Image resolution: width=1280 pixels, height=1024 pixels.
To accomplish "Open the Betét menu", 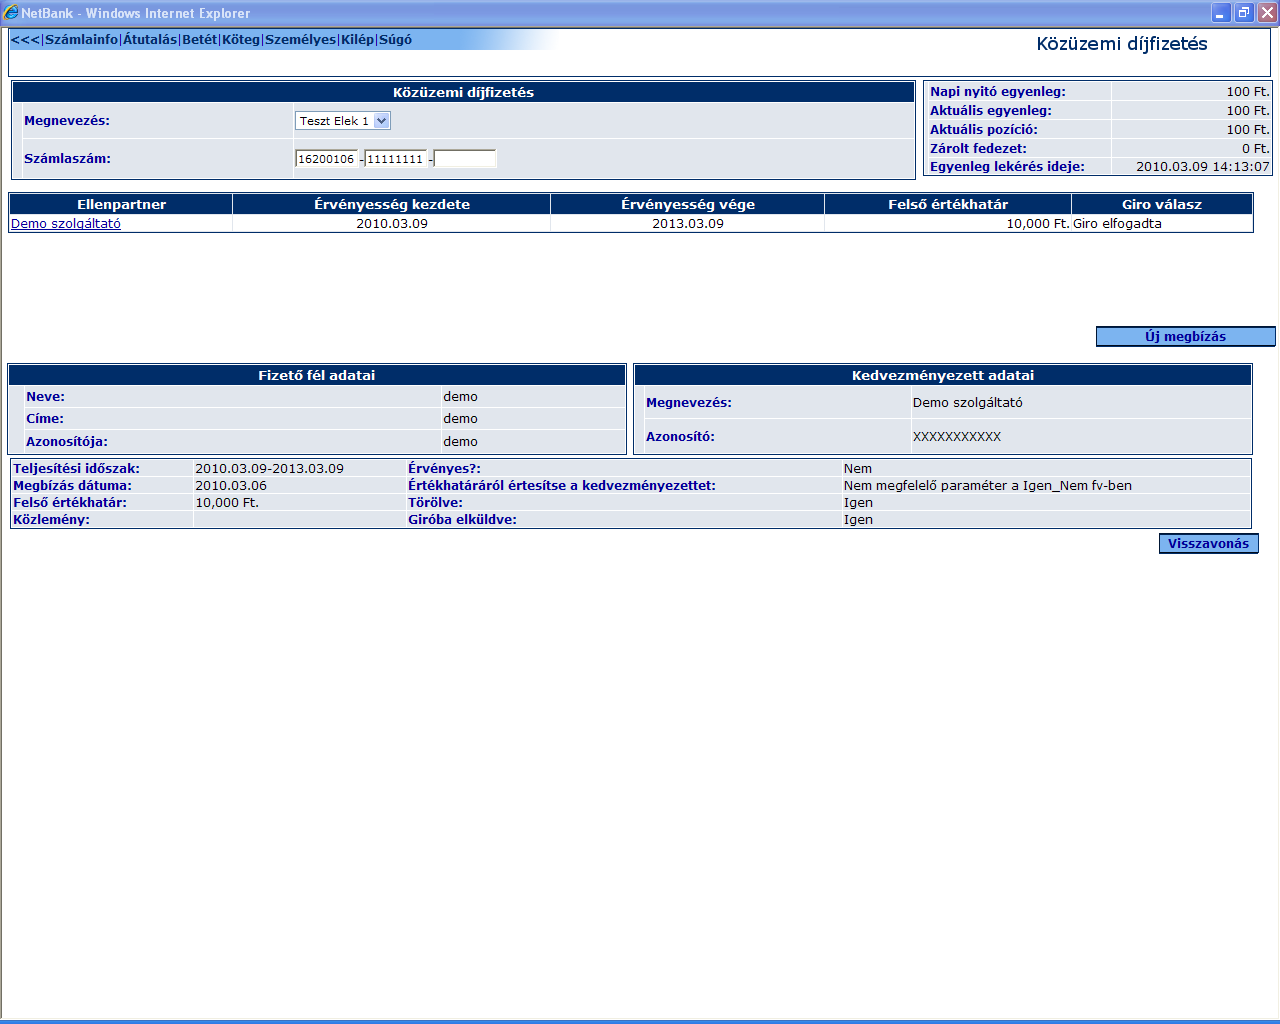I will (x=199, y=40).
